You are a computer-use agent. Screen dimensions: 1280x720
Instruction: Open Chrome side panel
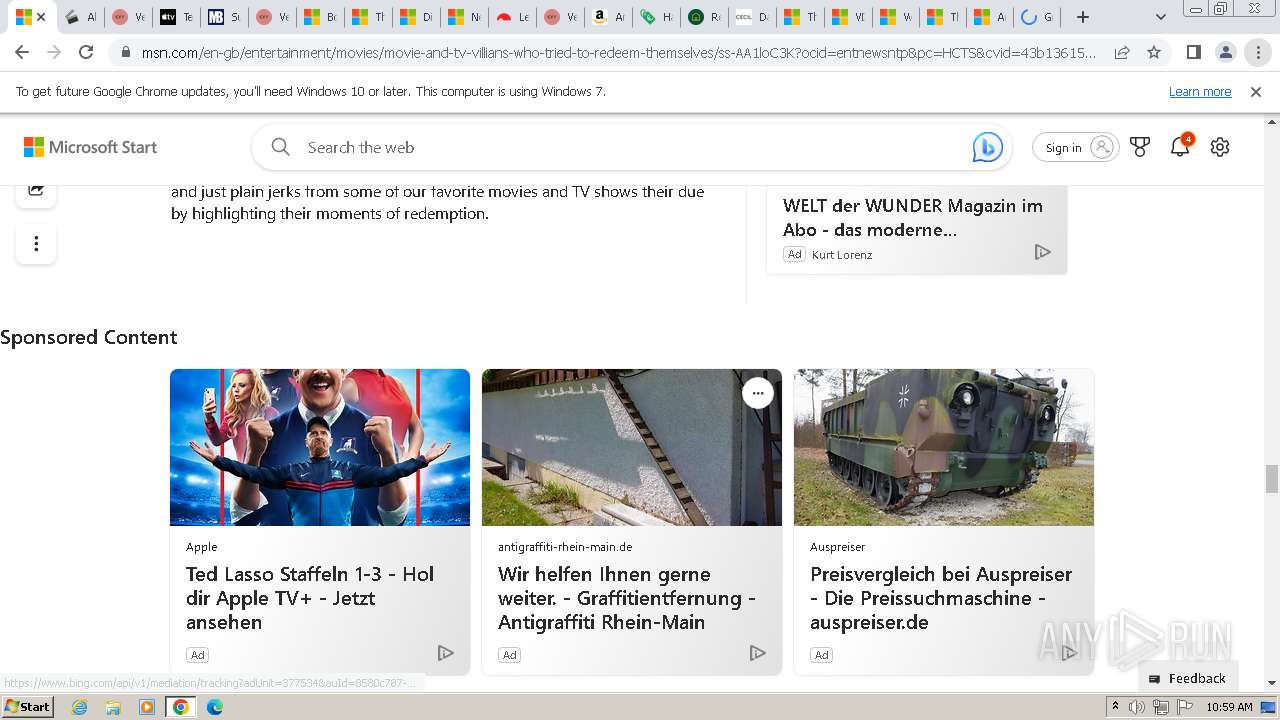1193,52
